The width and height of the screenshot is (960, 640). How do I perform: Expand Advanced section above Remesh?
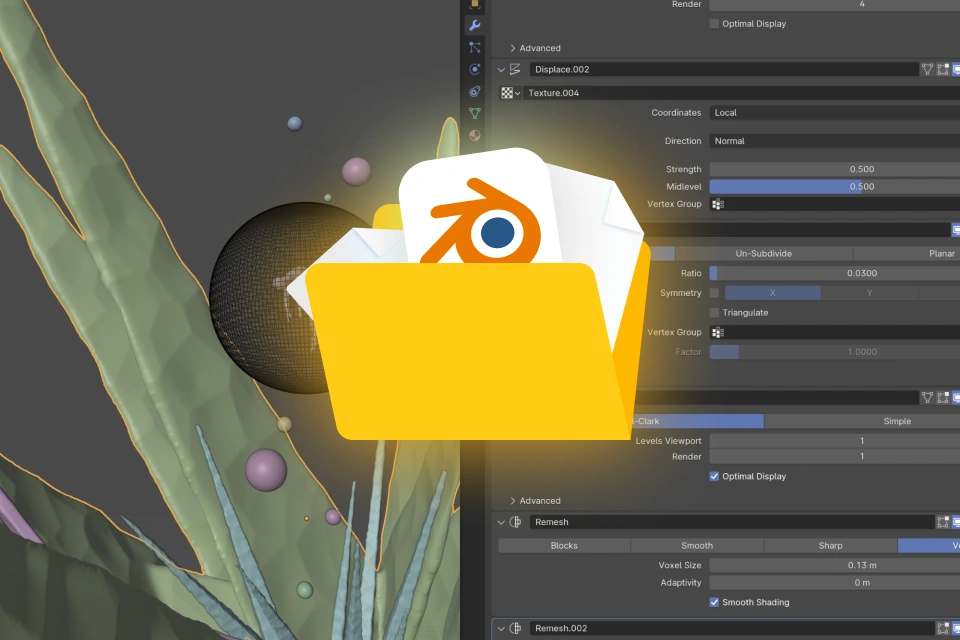click(534, 500)
